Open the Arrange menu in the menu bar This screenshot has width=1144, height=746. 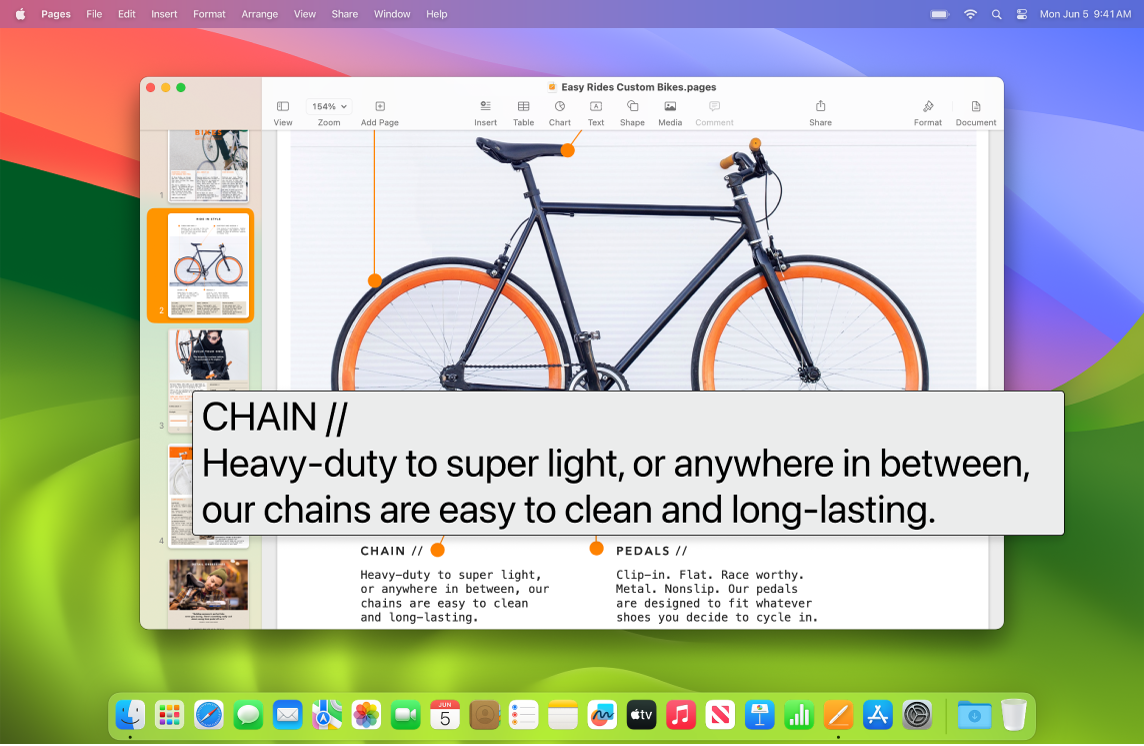[x=259, y=14]
